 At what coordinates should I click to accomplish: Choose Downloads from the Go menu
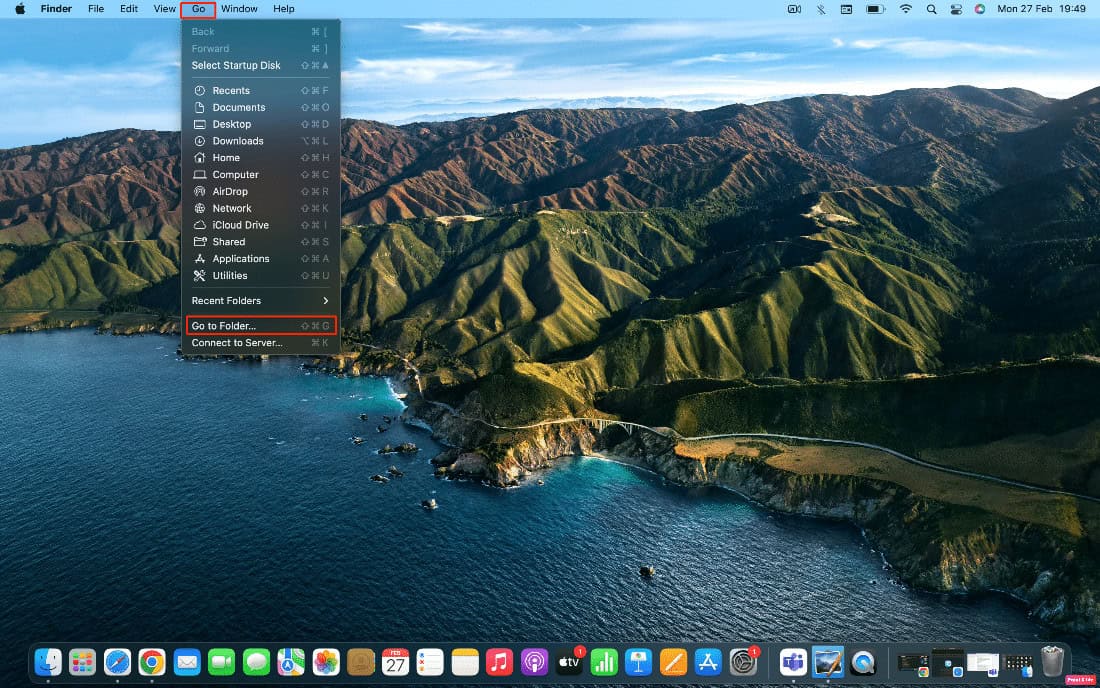pyautogui.click(x=238, y=140)
